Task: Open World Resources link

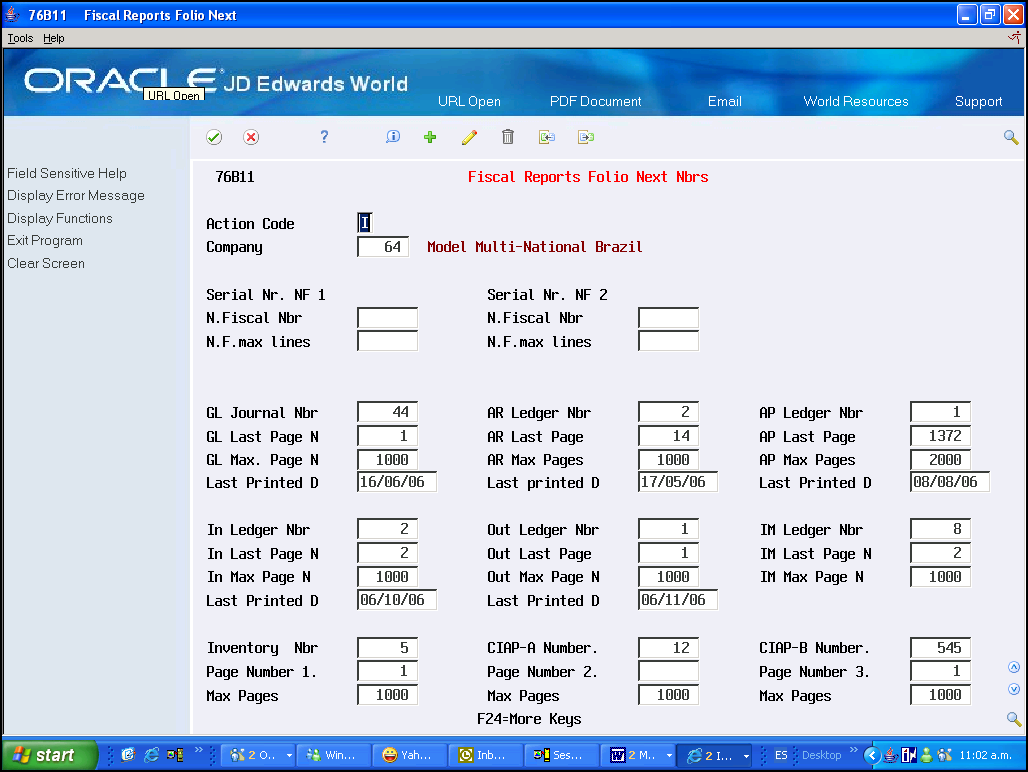Action: click(x=856, y=102)
